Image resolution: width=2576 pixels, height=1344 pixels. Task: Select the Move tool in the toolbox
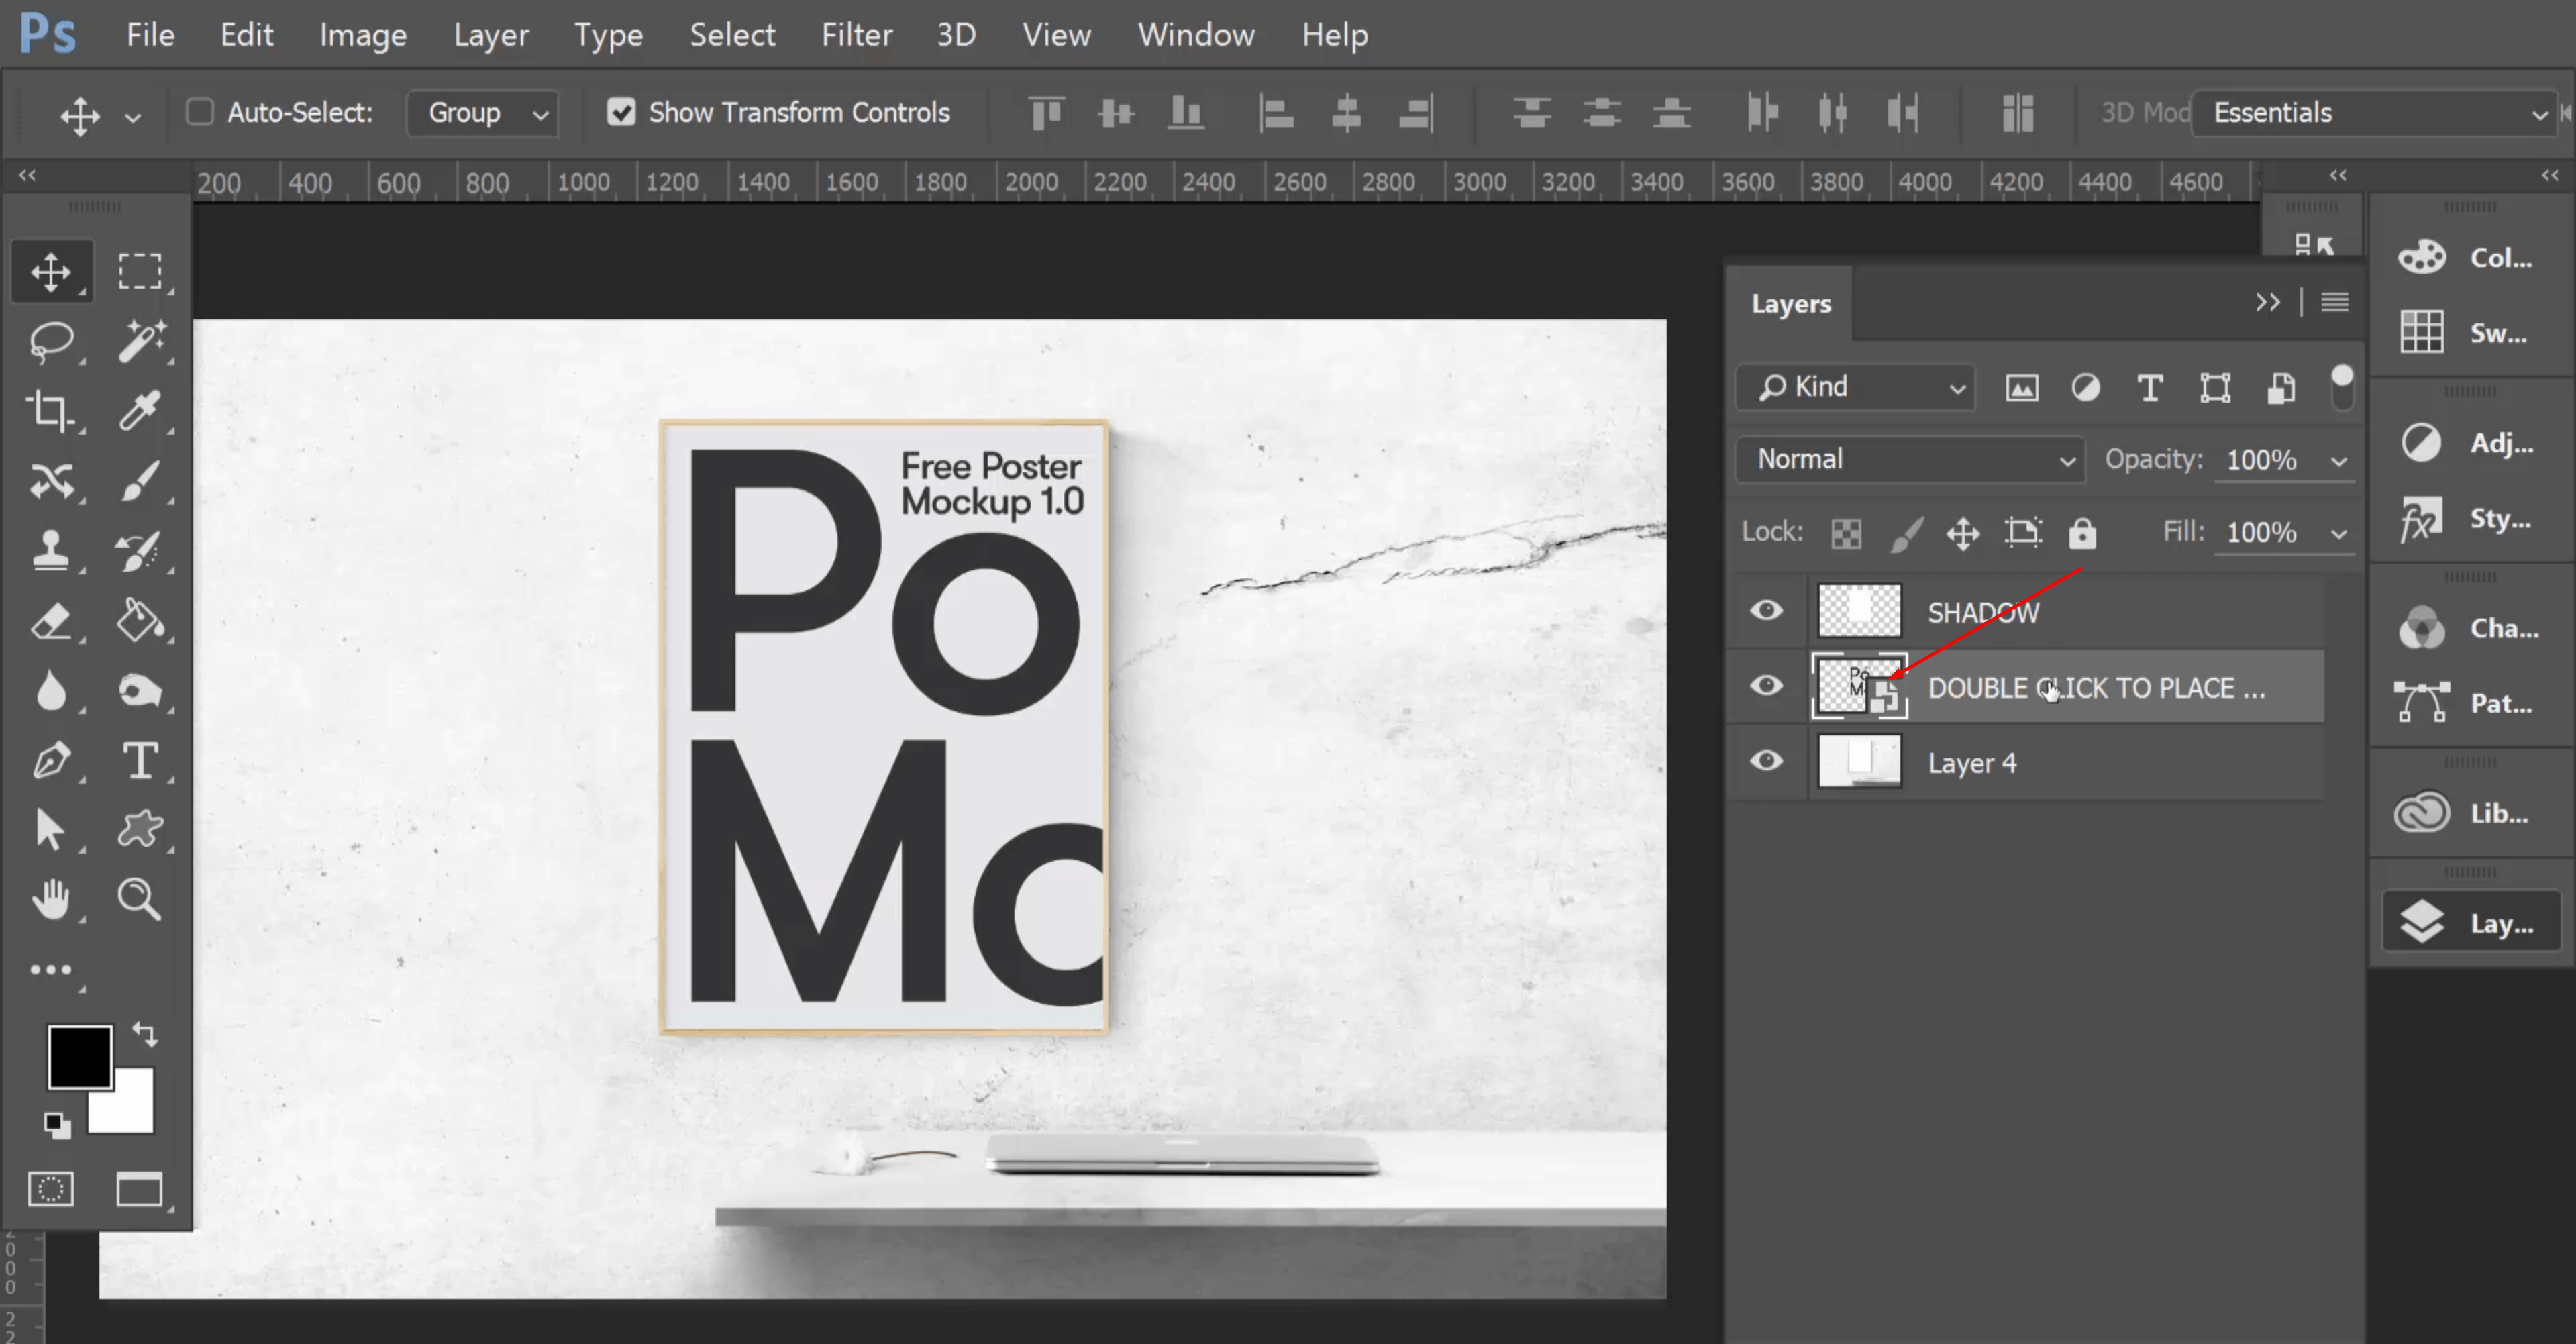coord(50,271)
